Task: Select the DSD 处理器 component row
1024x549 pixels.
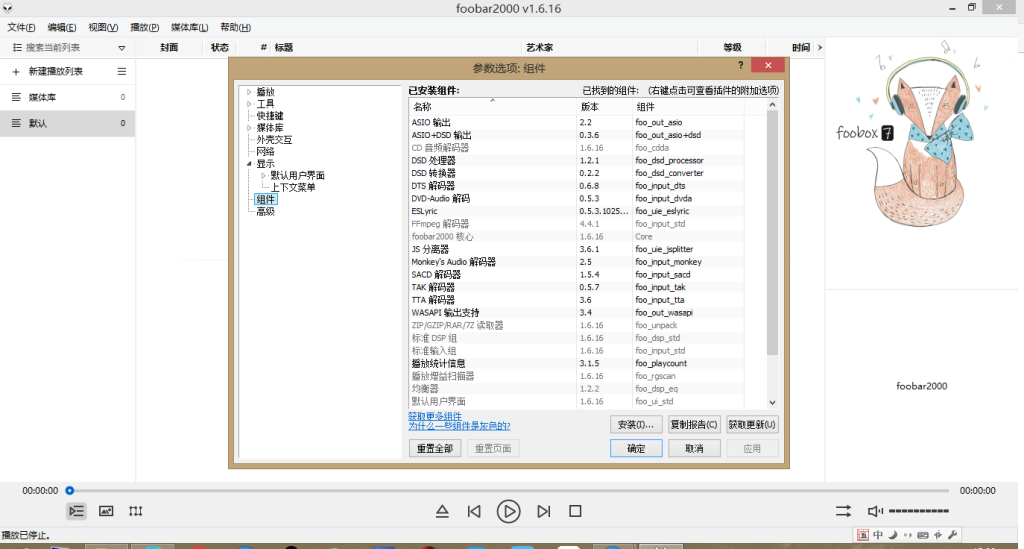Action: pyautogui.click(x=577, y=160)
